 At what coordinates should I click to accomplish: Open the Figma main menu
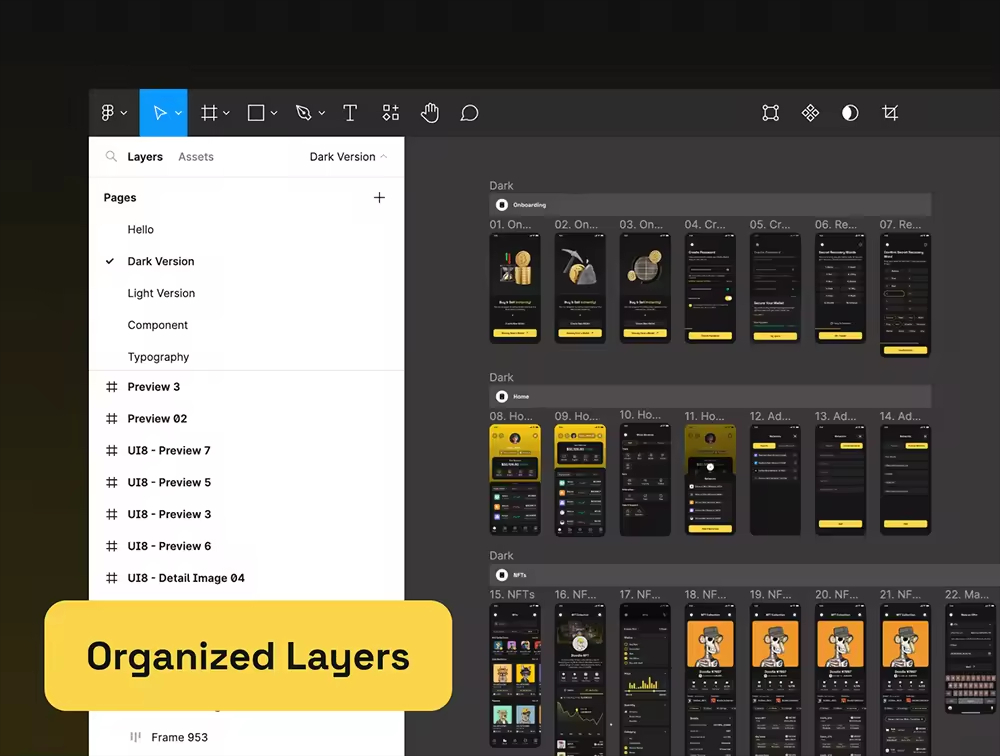pyautogui.click(x=108, y=113)
